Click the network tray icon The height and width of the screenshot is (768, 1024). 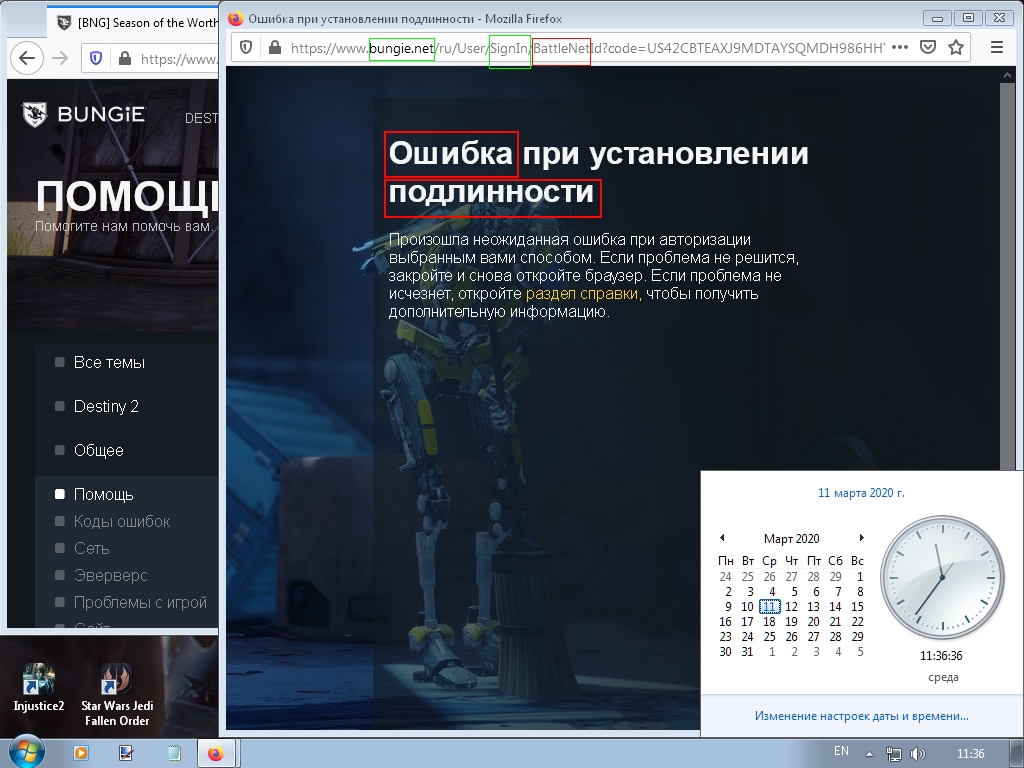893,754
